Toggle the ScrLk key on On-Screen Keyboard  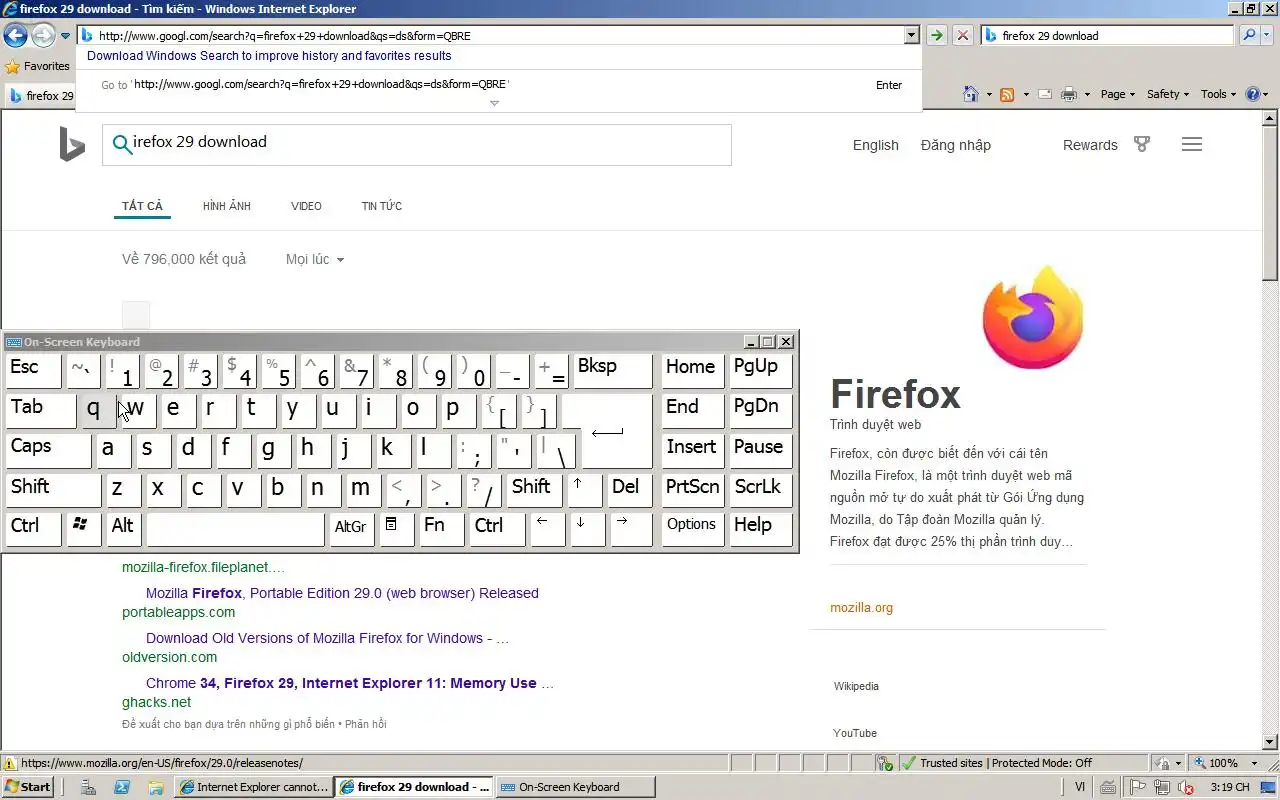tap(760, 490)
